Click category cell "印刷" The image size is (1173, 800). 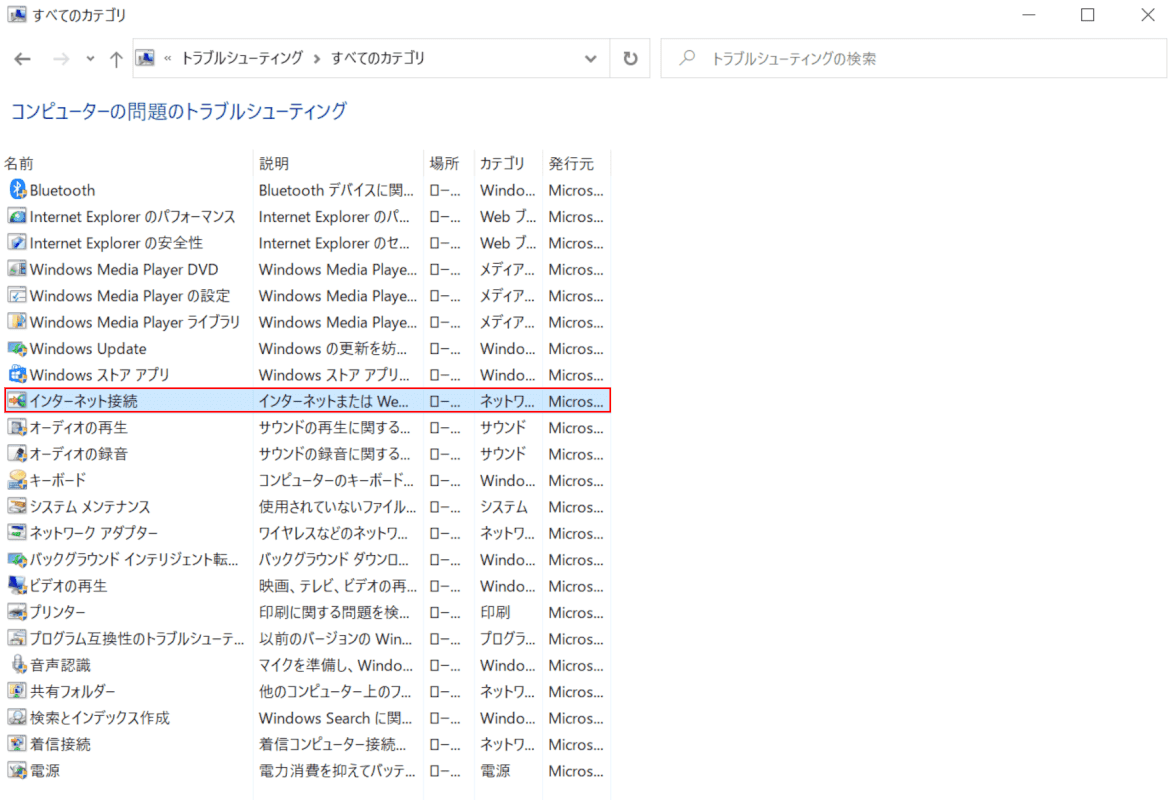[x=494, y=612]
